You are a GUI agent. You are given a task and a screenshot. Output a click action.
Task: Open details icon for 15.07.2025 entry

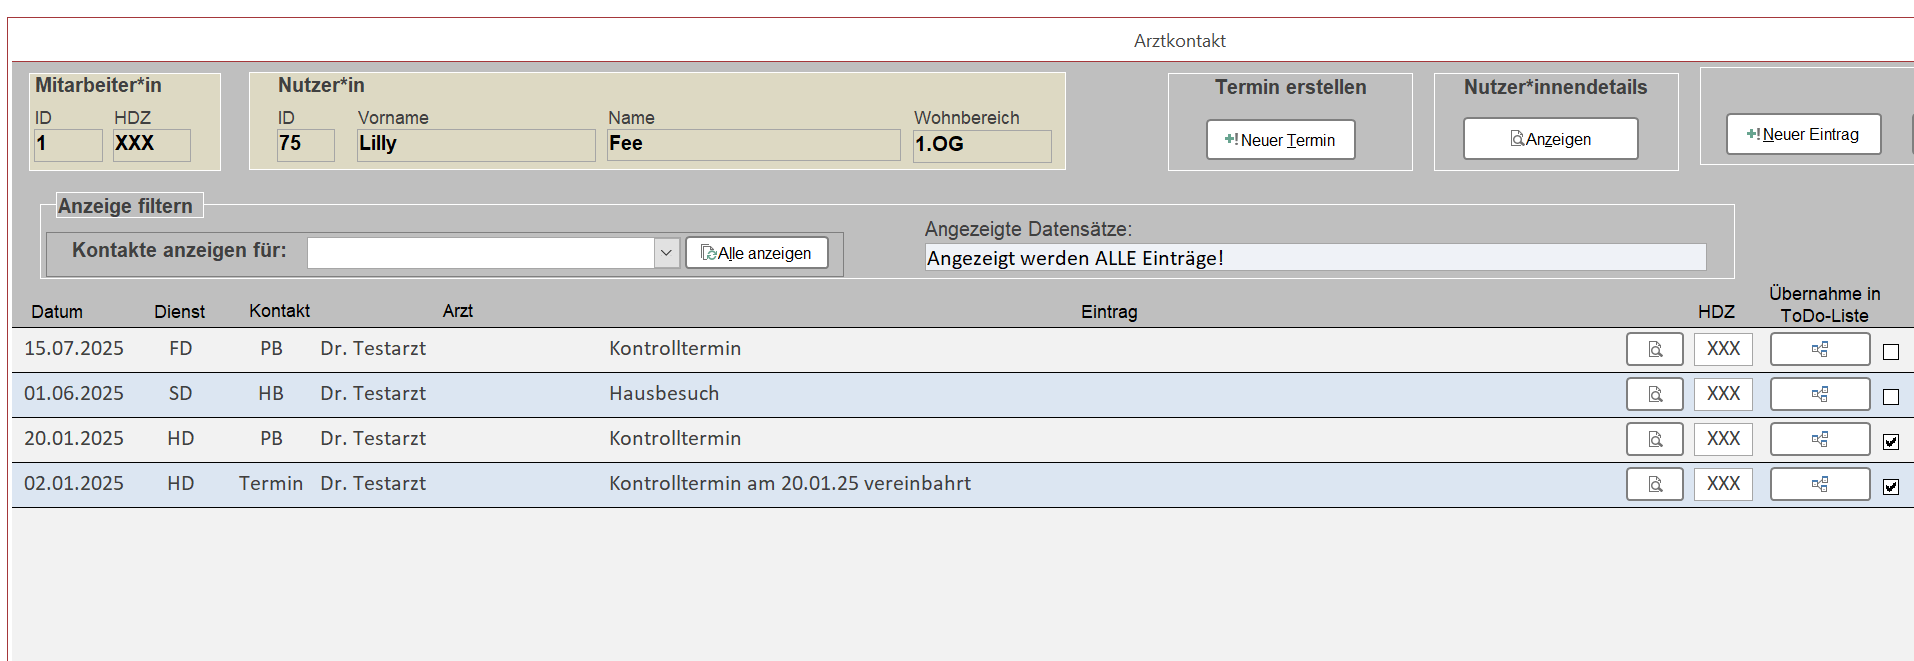tap(1654, 350)
